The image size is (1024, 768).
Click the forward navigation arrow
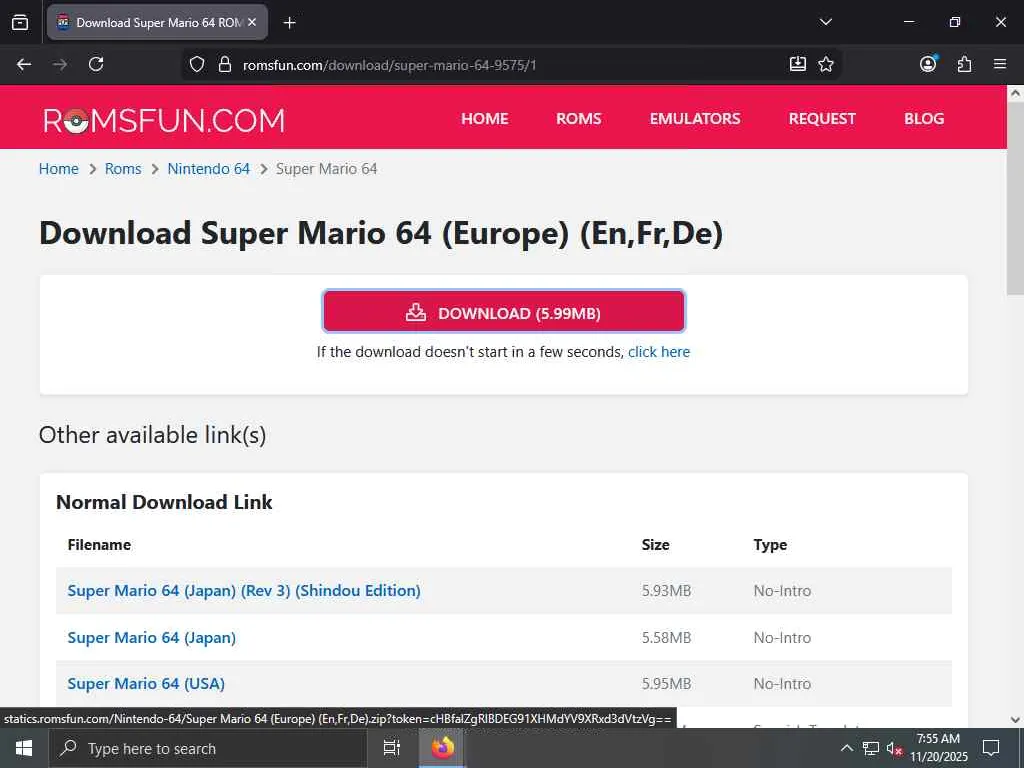(60, 64)
